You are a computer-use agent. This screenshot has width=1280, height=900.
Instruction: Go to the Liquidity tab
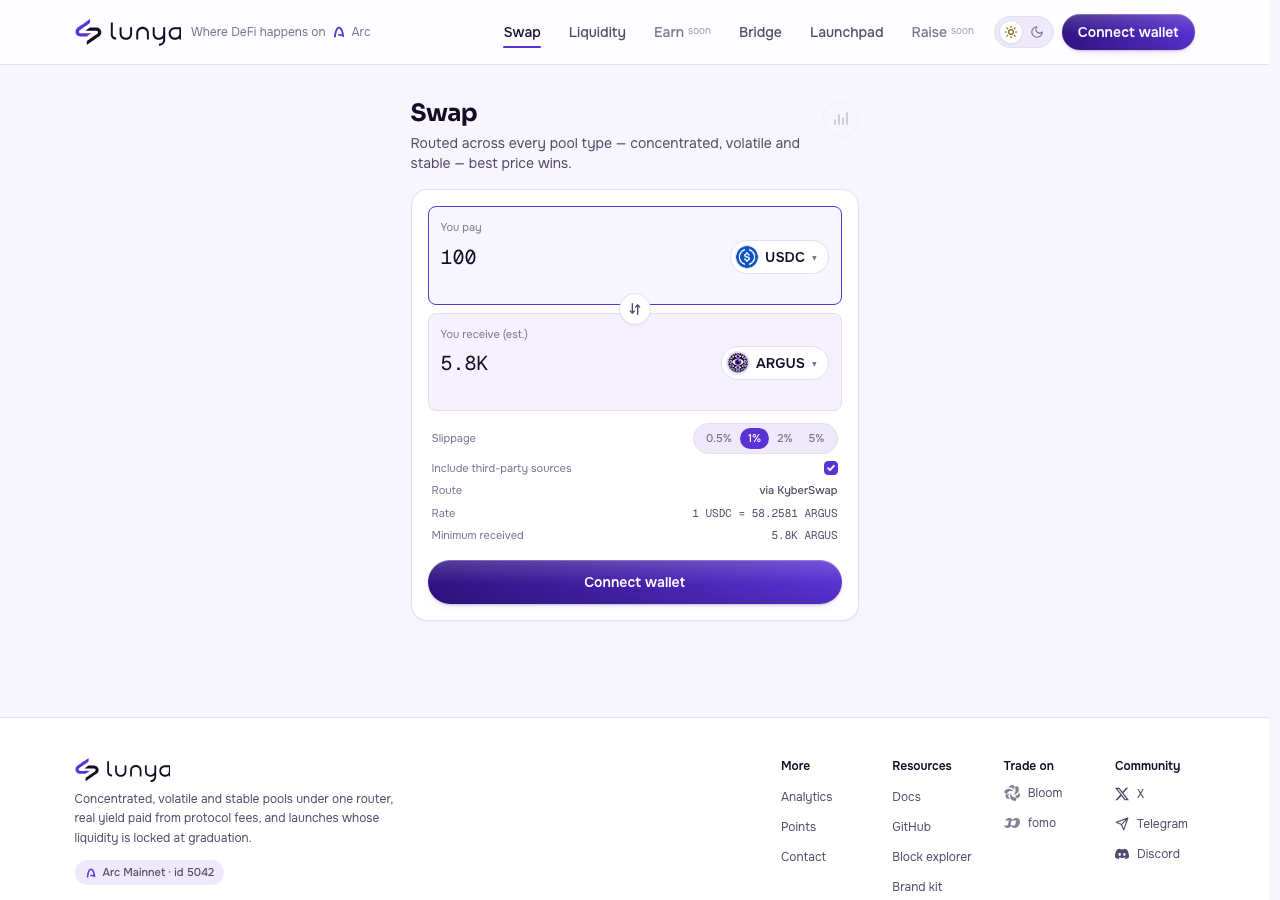tap(597, 32)
